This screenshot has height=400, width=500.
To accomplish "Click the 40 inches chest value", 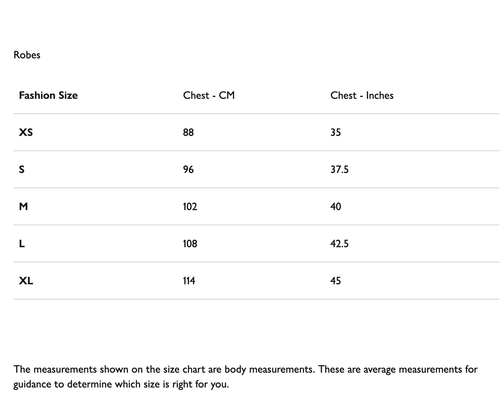I will [336, 206].
